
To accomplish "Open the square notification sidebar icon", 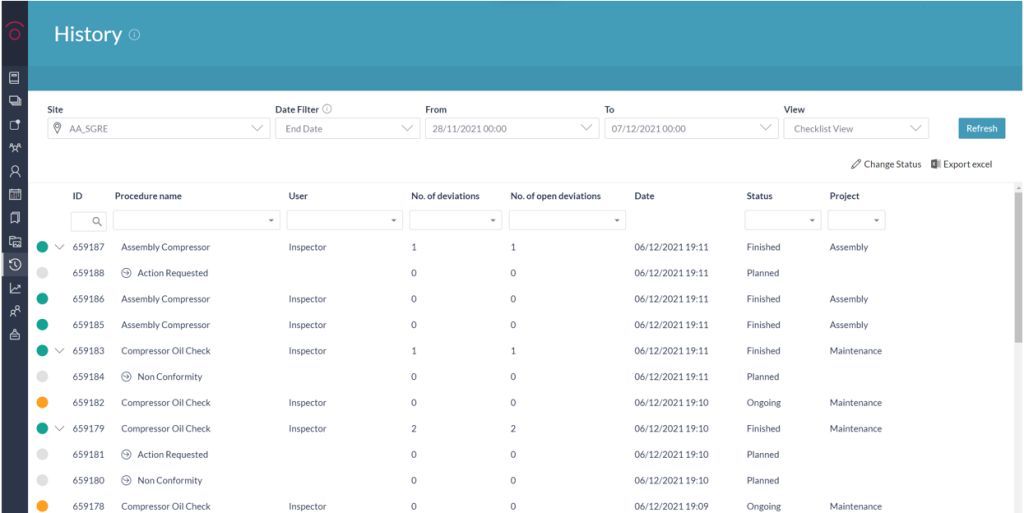I will point(14,125).
